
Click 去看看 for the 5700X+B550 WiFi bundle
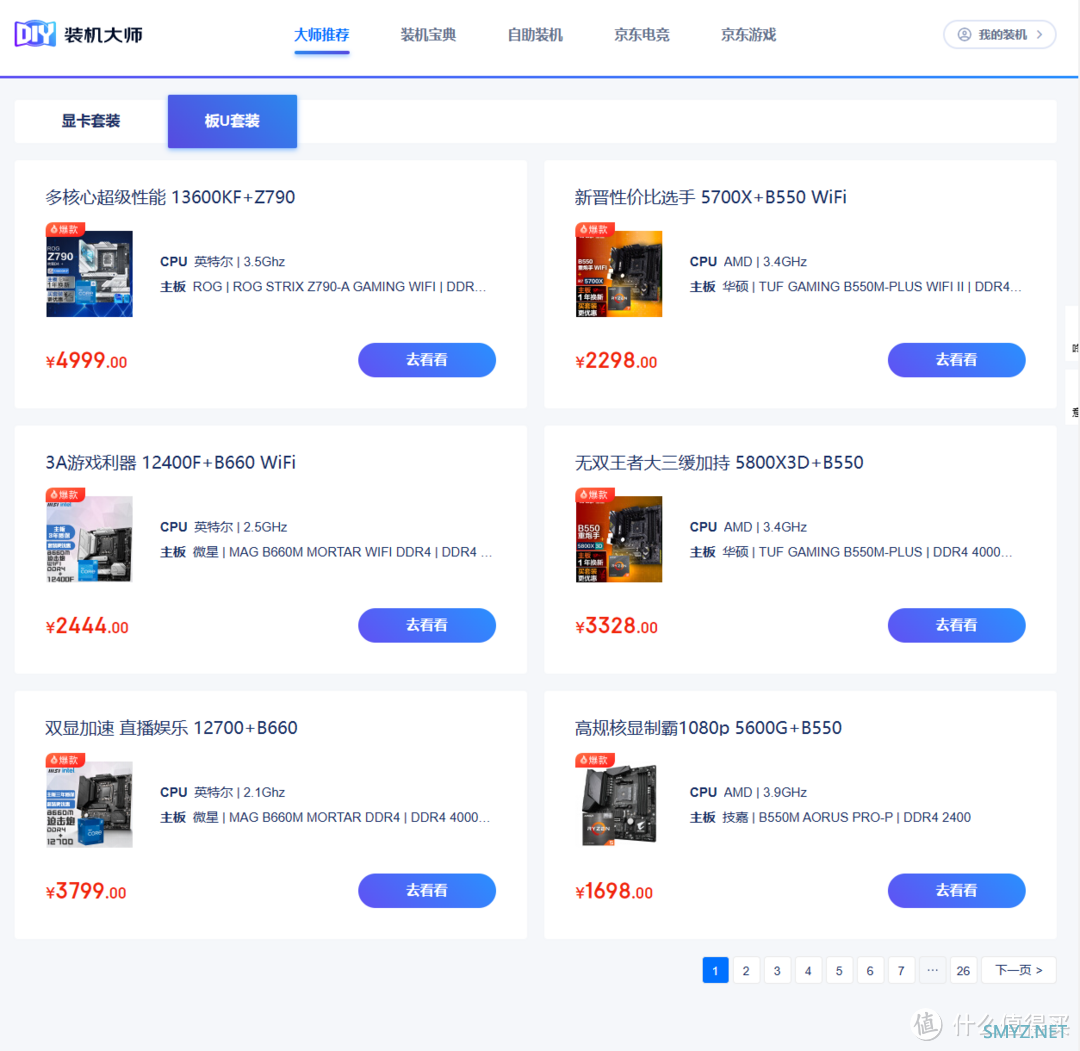click(956, 360)
